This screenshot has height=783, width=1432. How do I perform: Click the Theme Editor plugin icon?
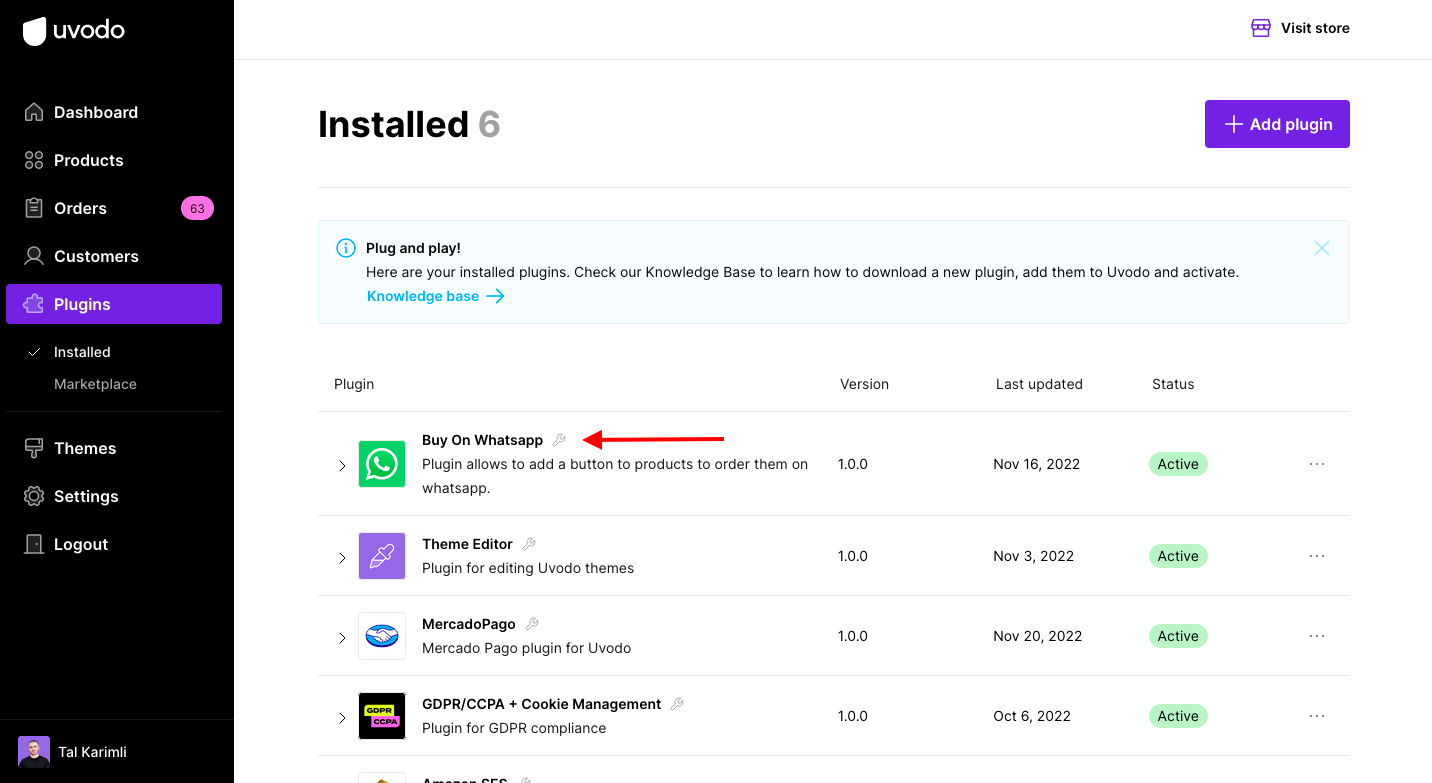tap(382, 556)
